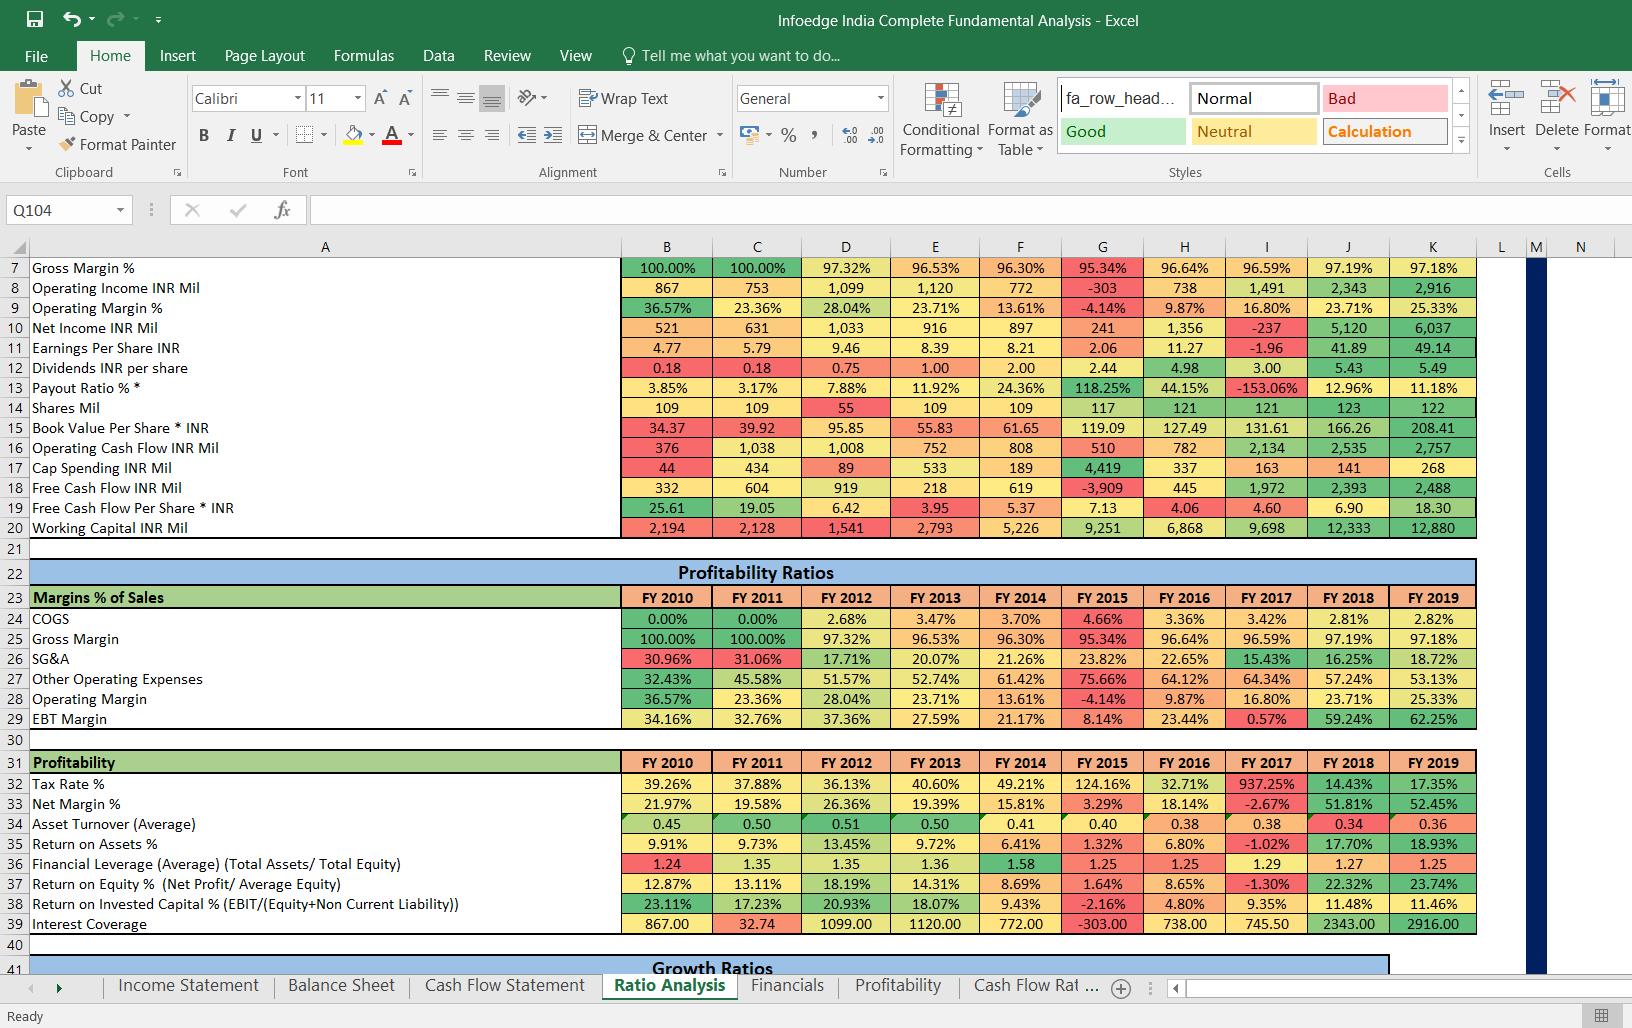
Task: Expand the font name dropdown
Action: tap(298, 98)
